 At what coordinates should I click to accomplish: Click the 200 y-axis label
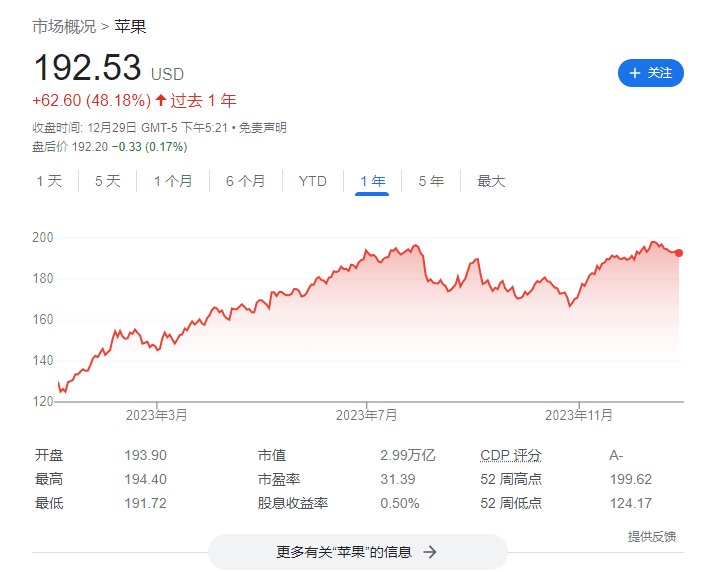pyautogui.click(x=43, y=237)
